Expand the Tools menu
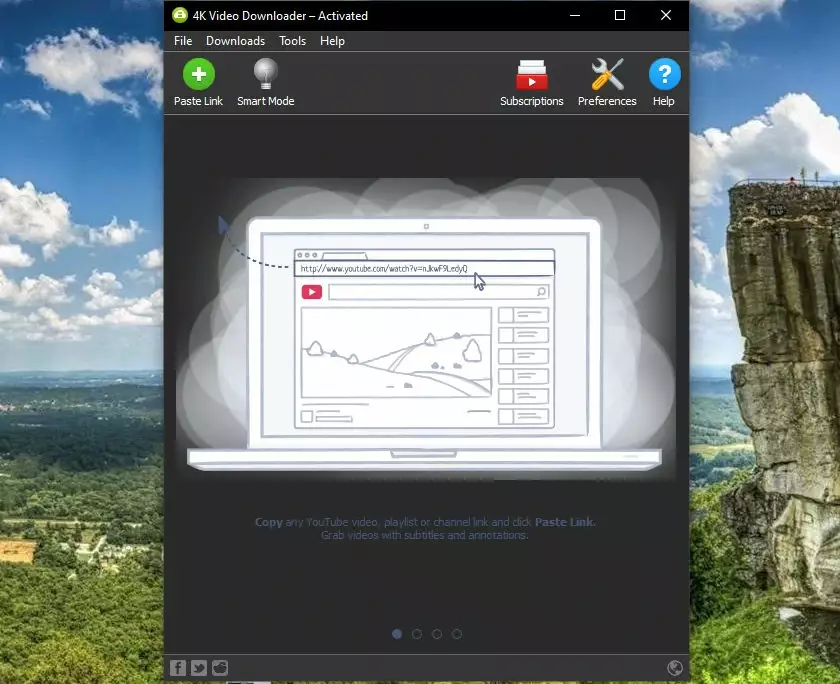The width and height of the screenshot is (840, 684). [293, 41]
